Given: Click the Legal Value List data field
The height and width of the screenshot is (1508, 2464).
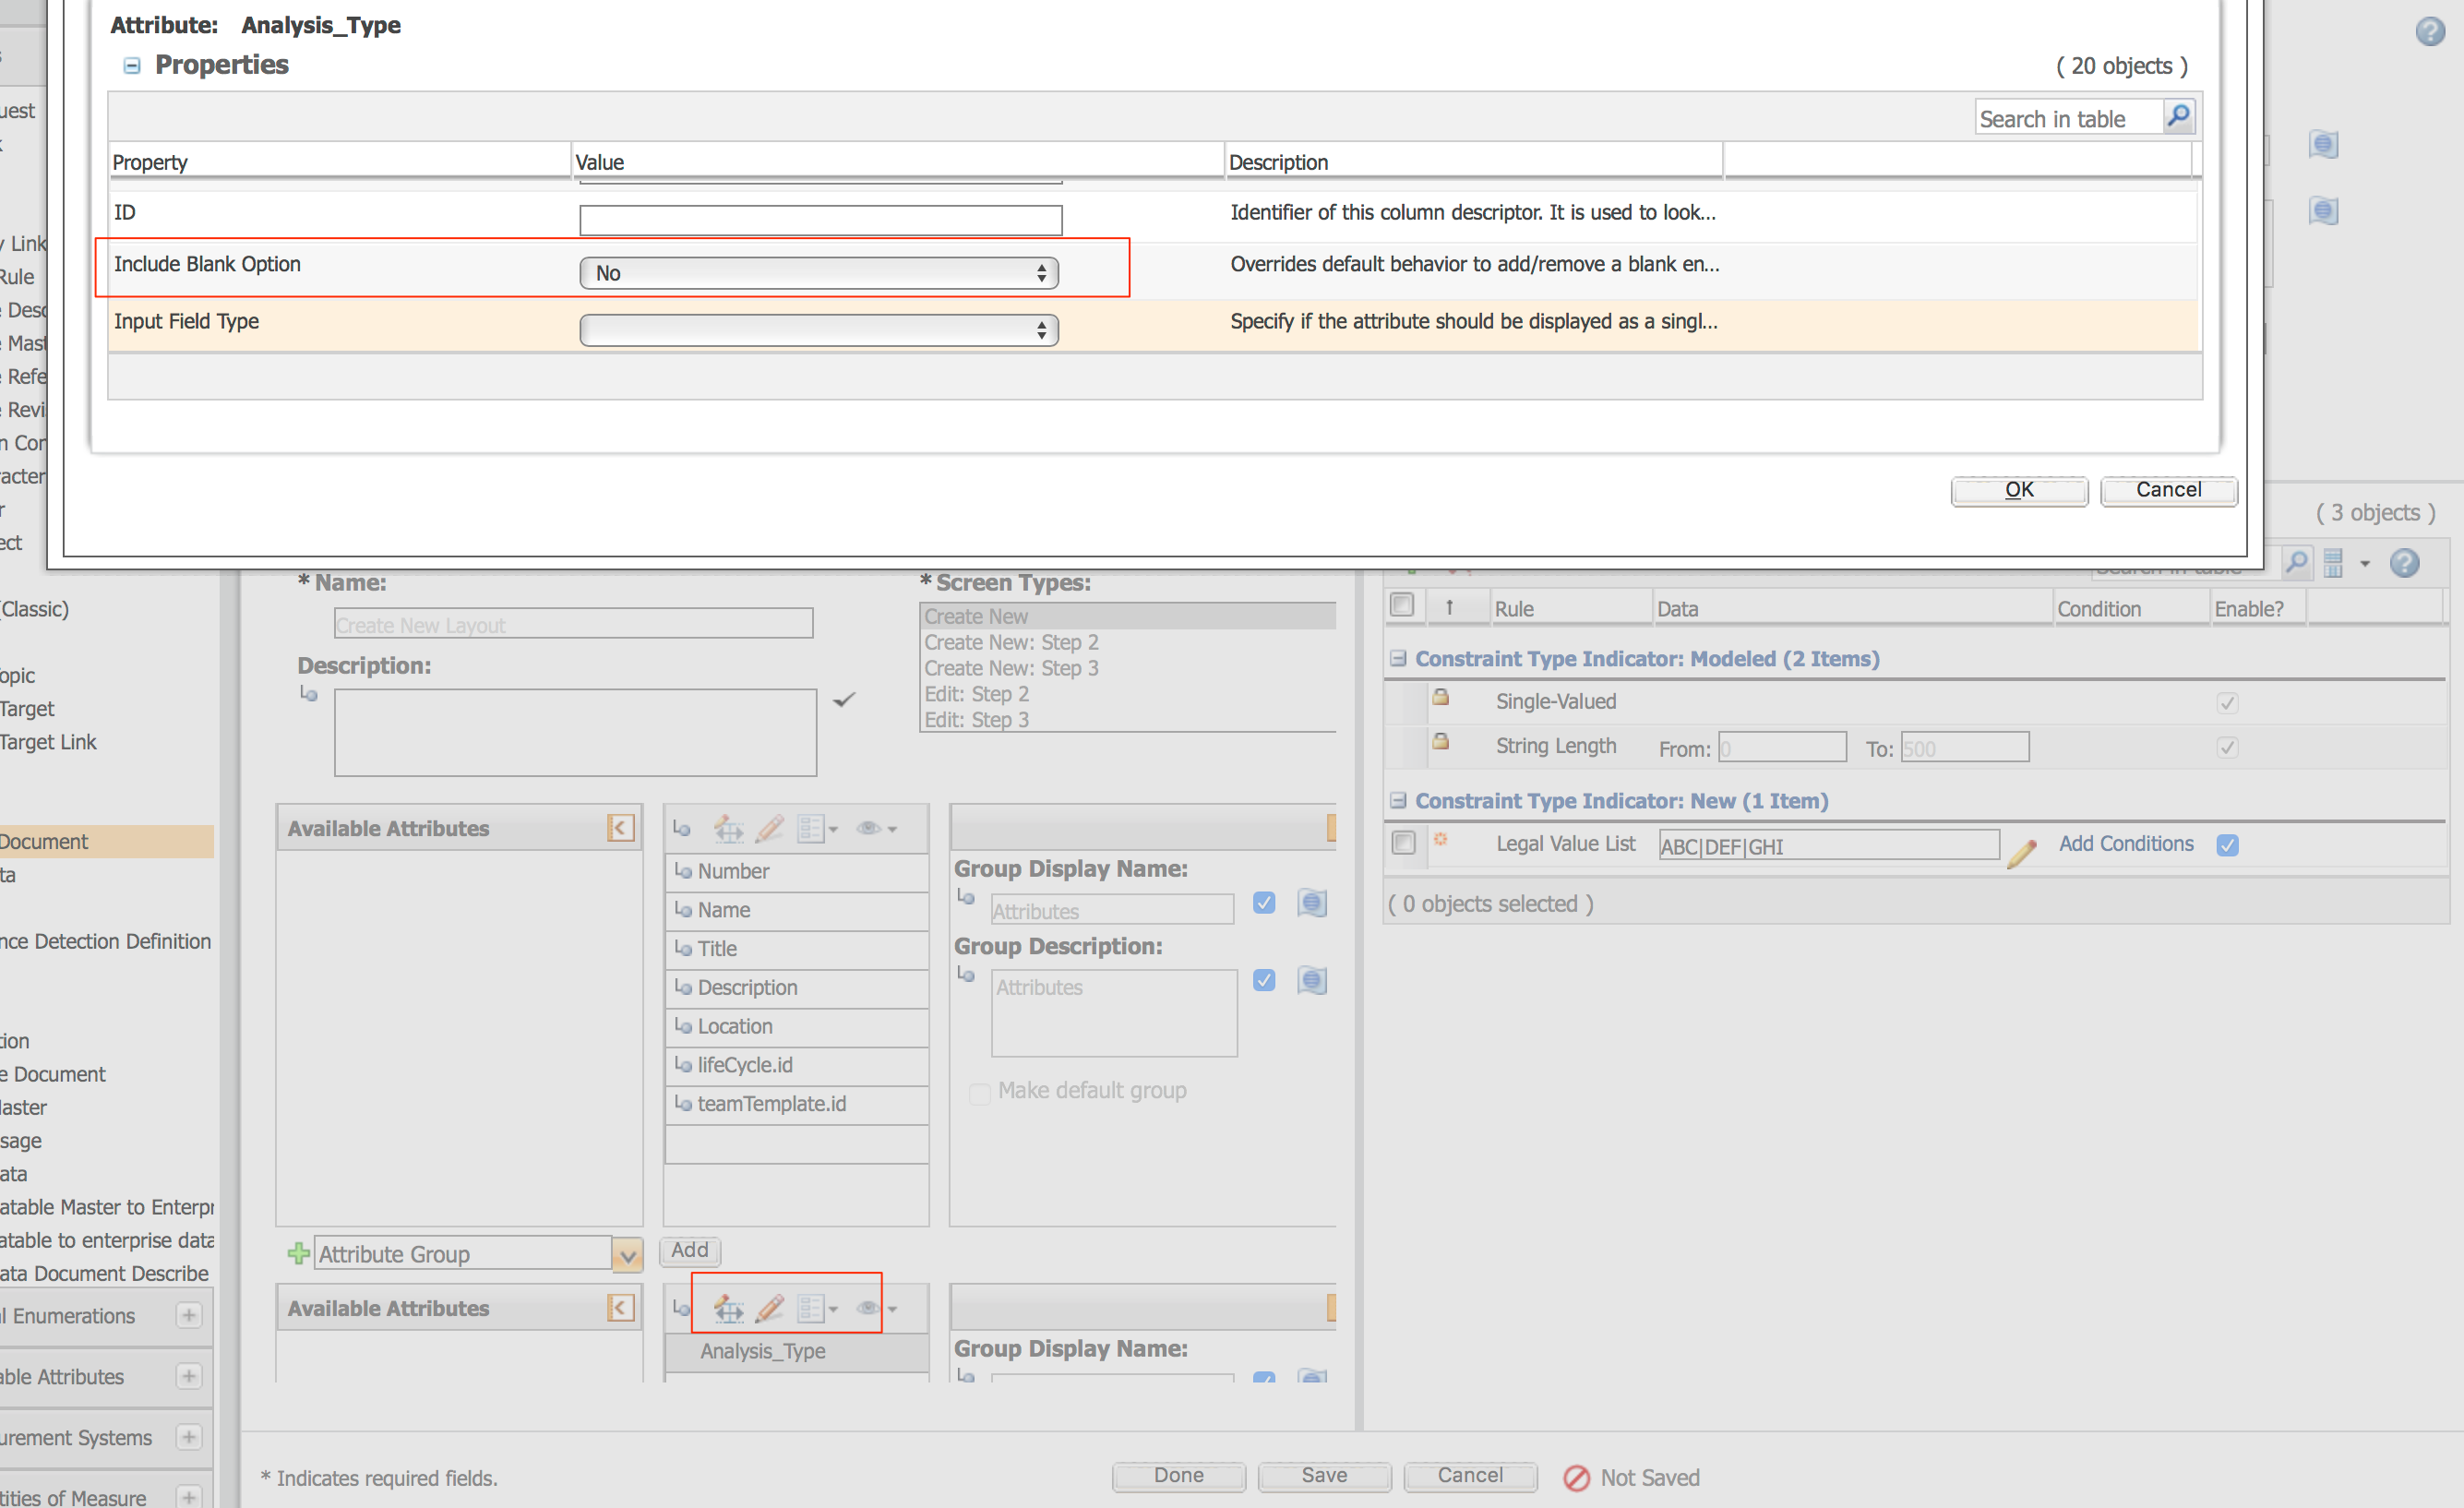Looking at the screenshot, I should [1828, 846].
